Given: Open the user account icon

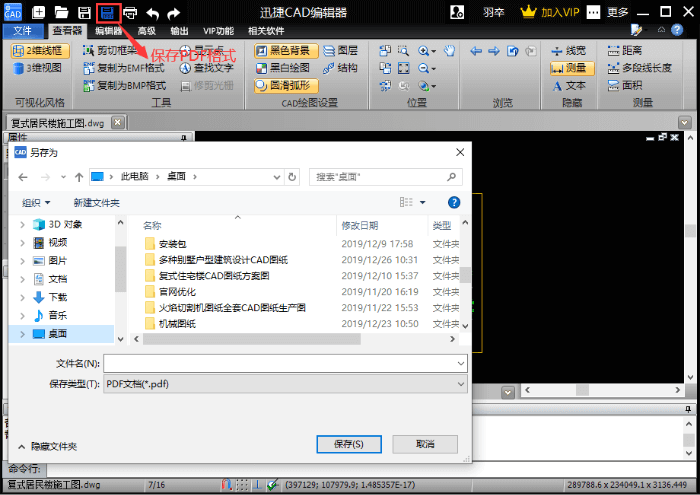Looking at the screenshot, I should [x=457, y=12].
